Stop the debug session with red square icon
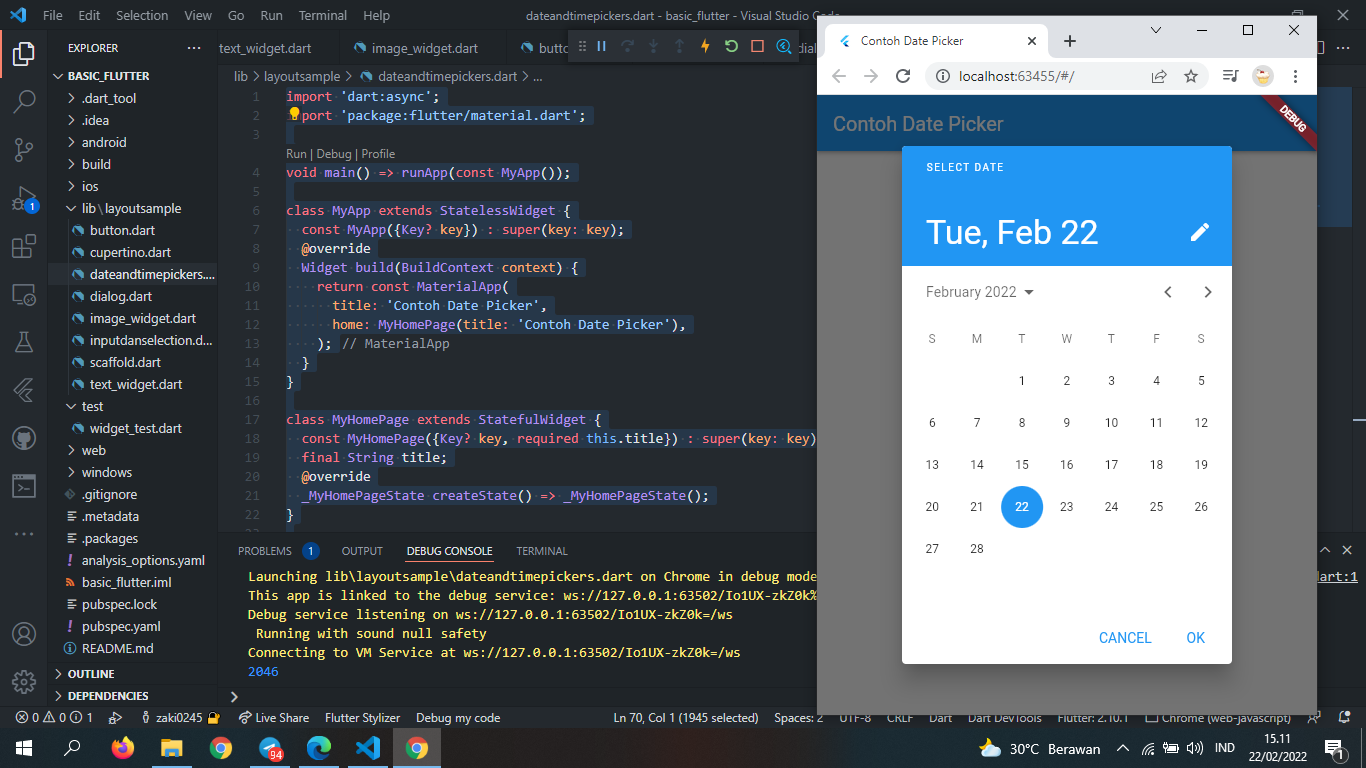The height and width of the screenshot is (768, 1366). (757, 47)
